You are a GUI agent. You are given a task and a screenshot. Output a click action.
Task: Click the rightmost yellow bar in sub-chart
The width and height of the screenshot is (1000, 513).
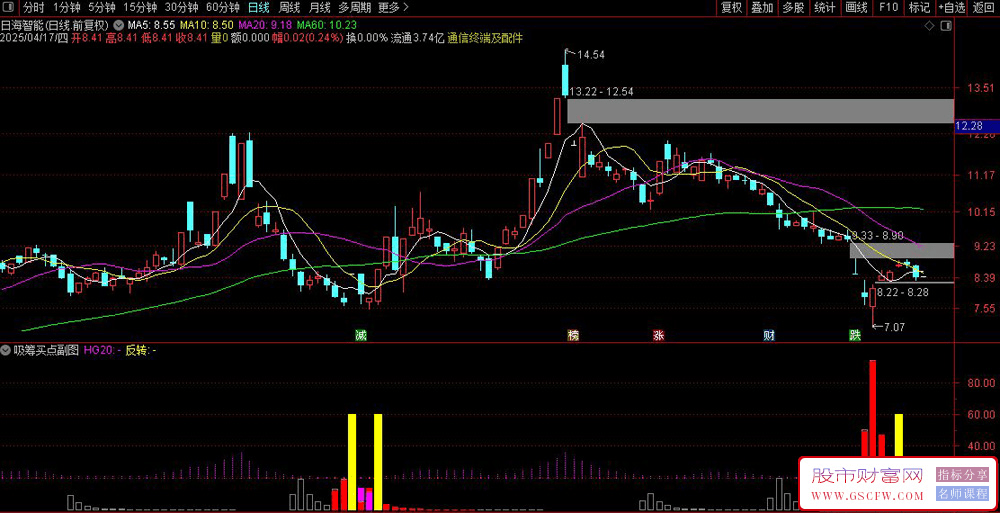pos(899,436)
